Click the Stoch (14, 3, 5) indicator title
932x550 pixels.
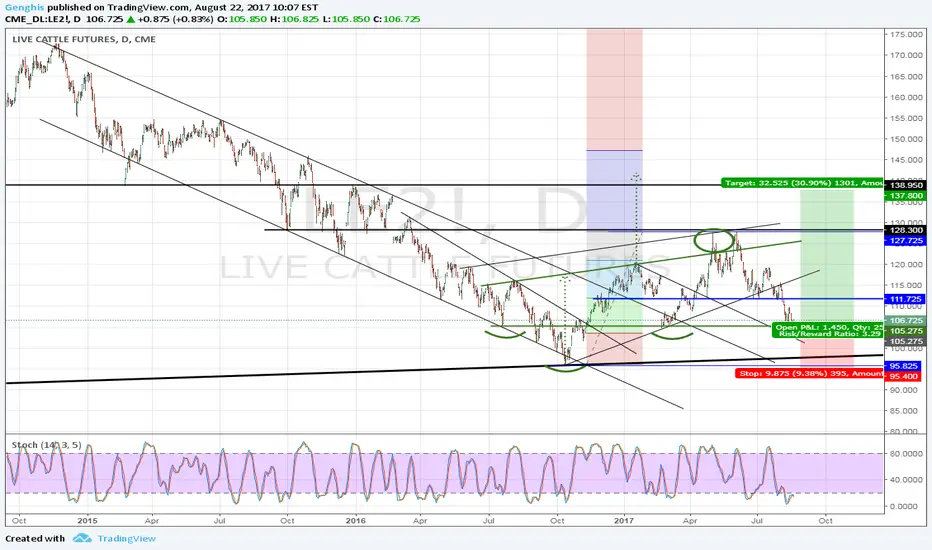click(46, 445)
